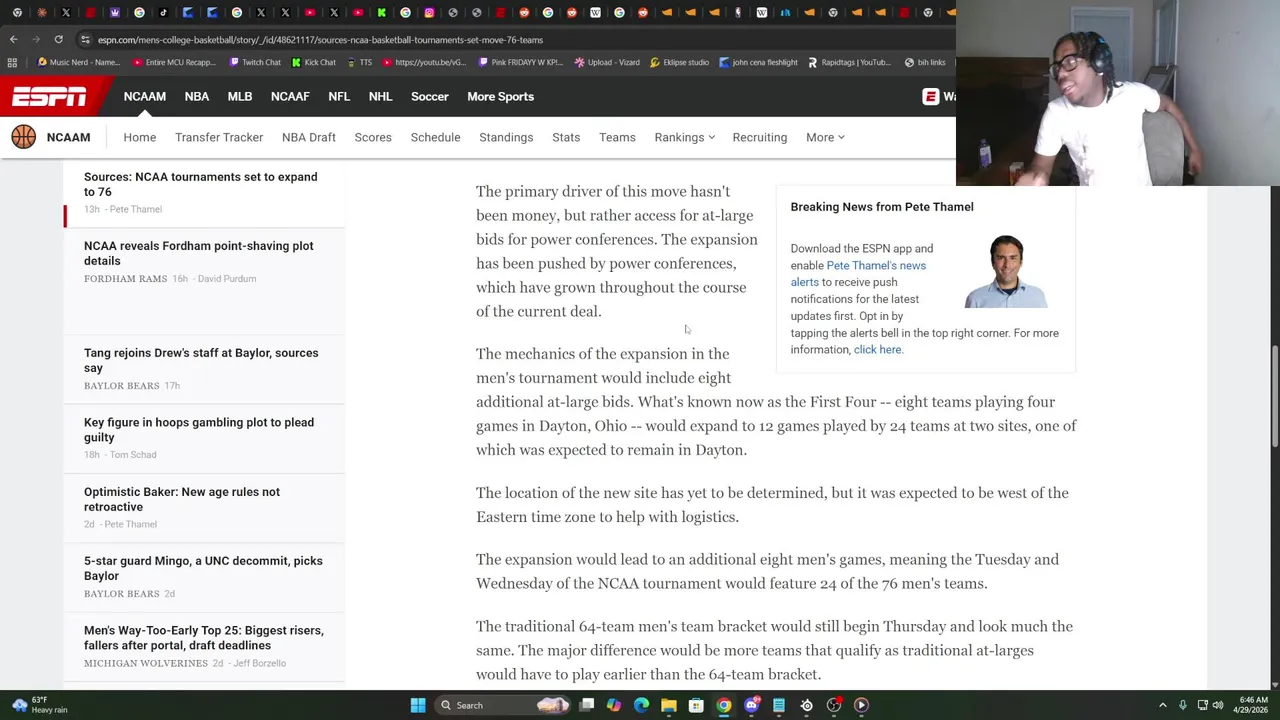Open the 5-star guard Mingo story

[x=203, y=568]
